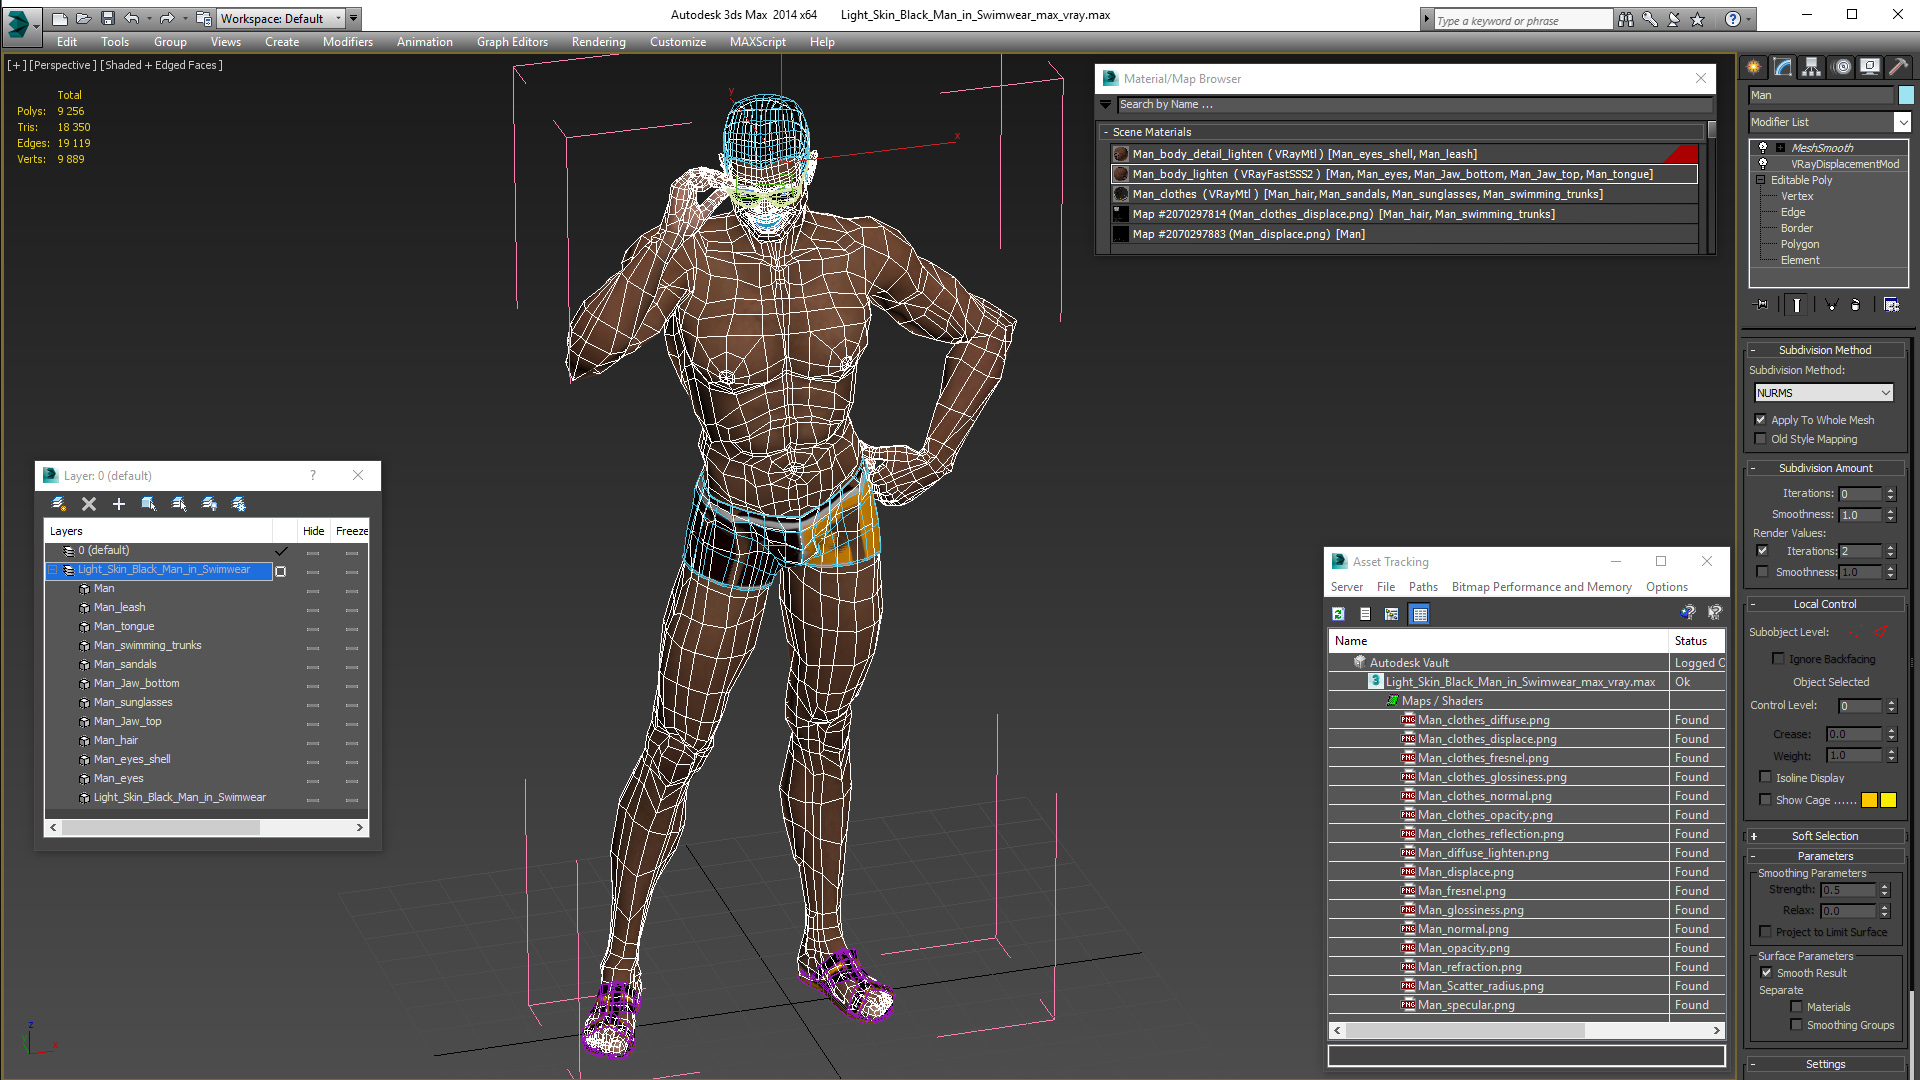This screenshot has height=1080, width=1920.
Task: Click the Pin Stack icon
Action: coord(1762,304)
